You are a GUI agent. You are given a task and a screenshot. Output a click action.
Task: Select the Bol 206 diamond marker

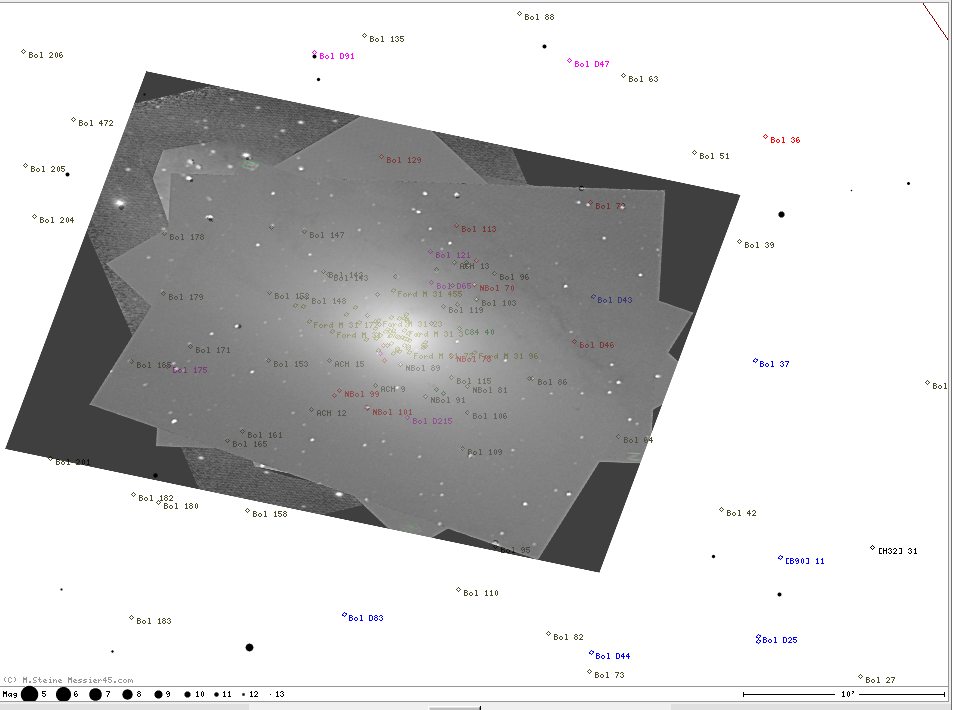pyautogui.click(x=24, y=52)
